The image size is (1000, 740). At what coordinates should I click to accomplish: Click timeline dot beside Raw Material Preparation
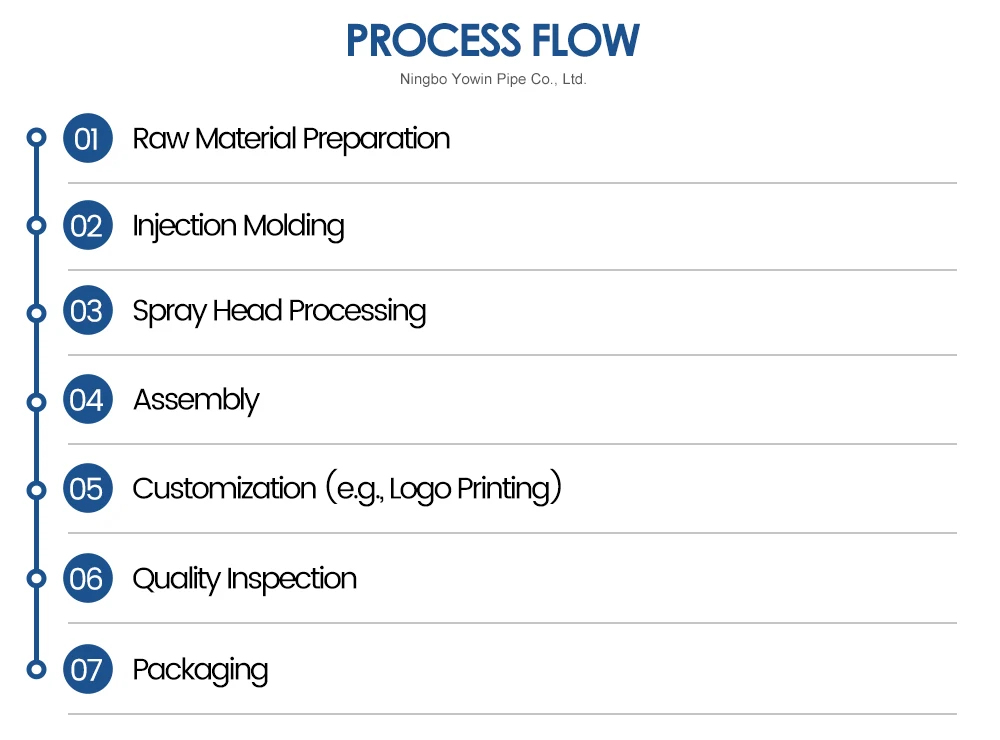pyautogui.click(x=37, y=137)
